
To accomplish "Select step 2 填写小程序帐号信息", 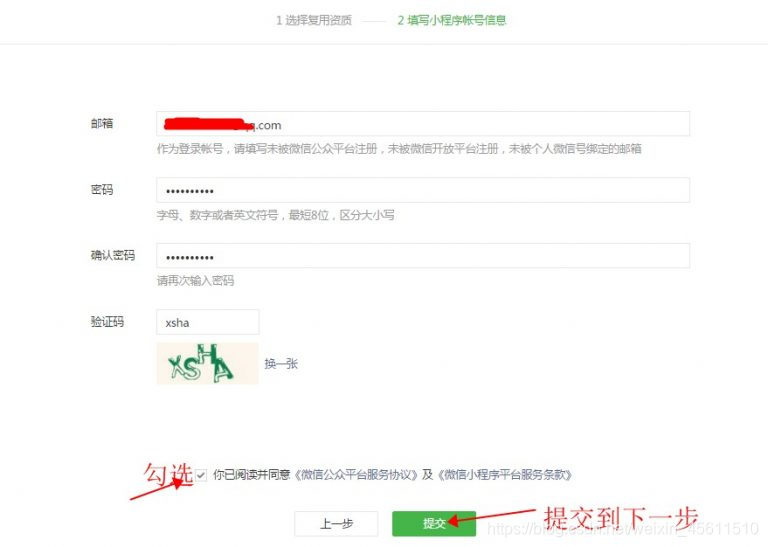I will (x=452, y=21).
